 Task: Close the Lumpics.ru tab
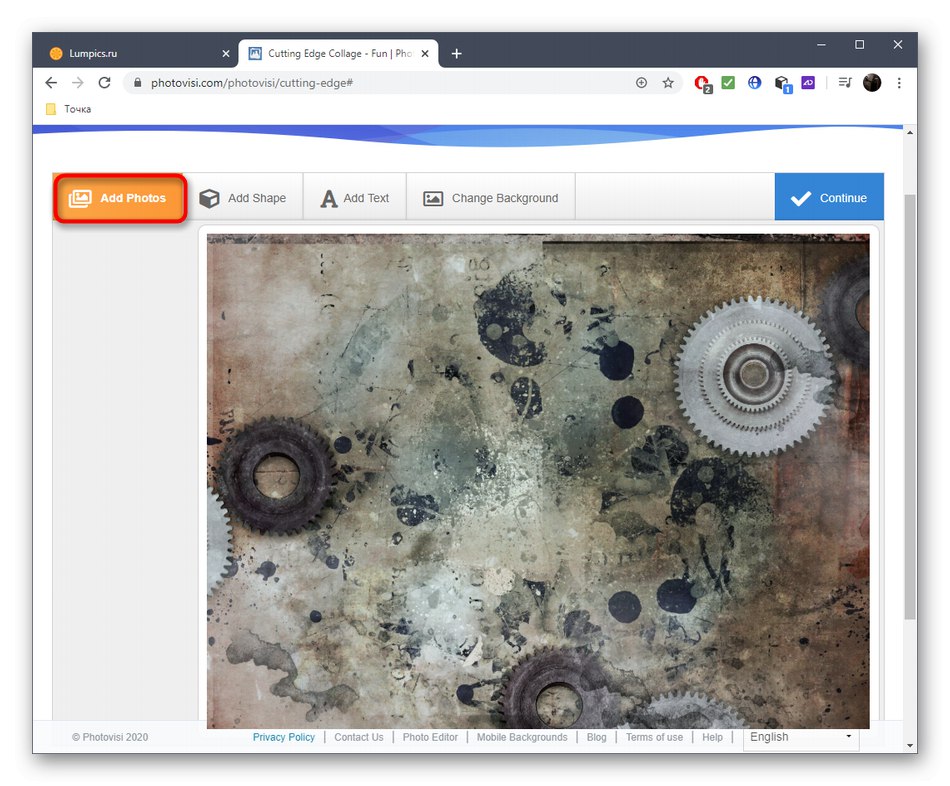tap(226, 53)
